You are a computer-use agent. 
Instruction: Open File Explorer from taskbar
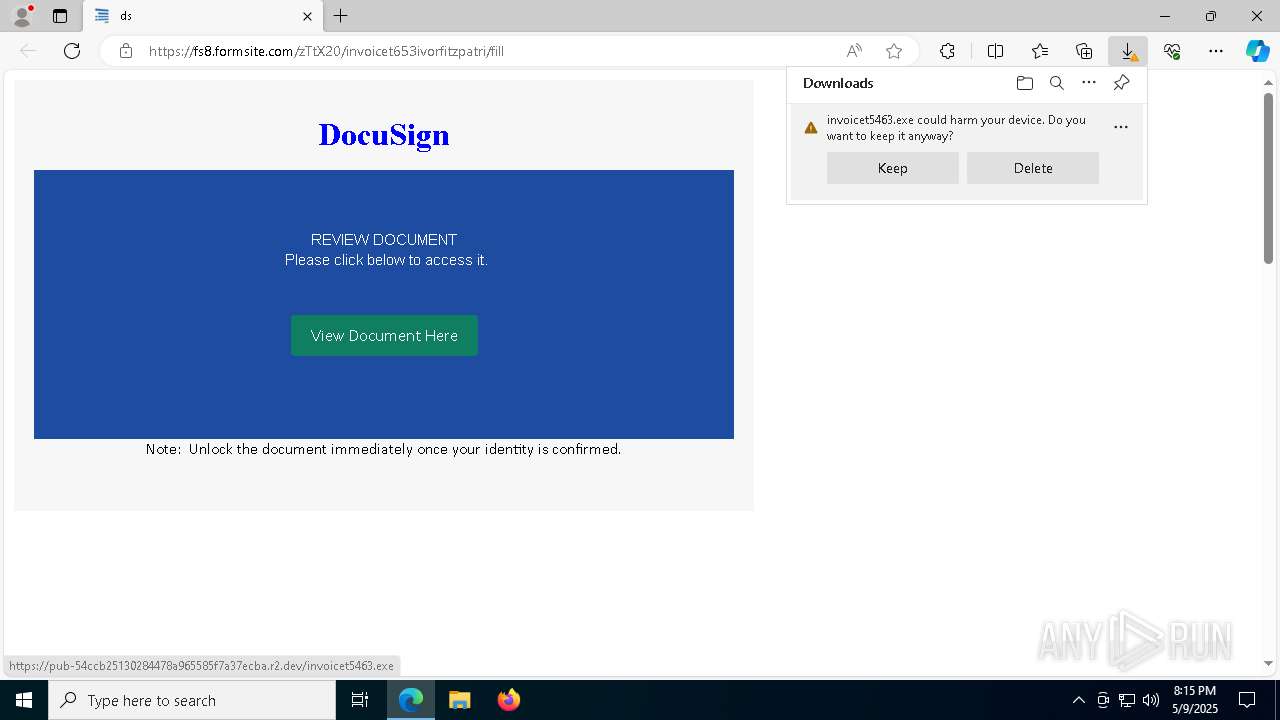click(460, 700)
